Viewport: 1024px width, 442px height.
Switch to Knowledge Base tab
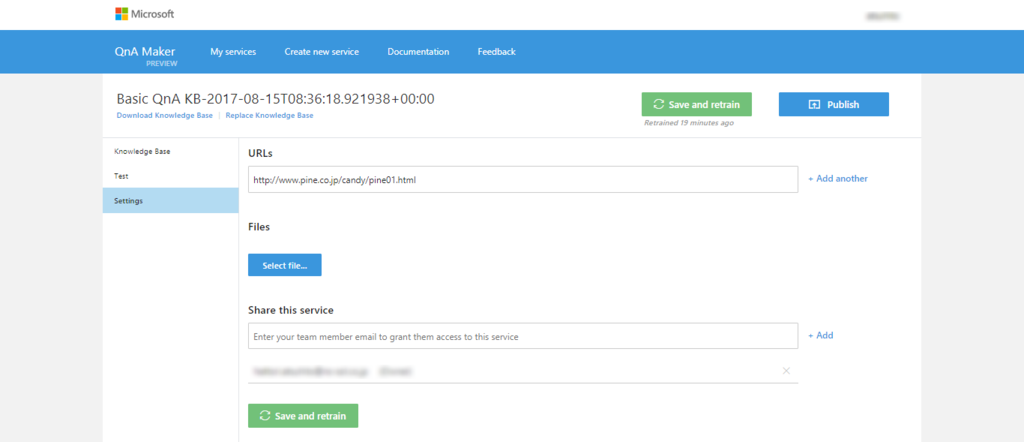170,151
